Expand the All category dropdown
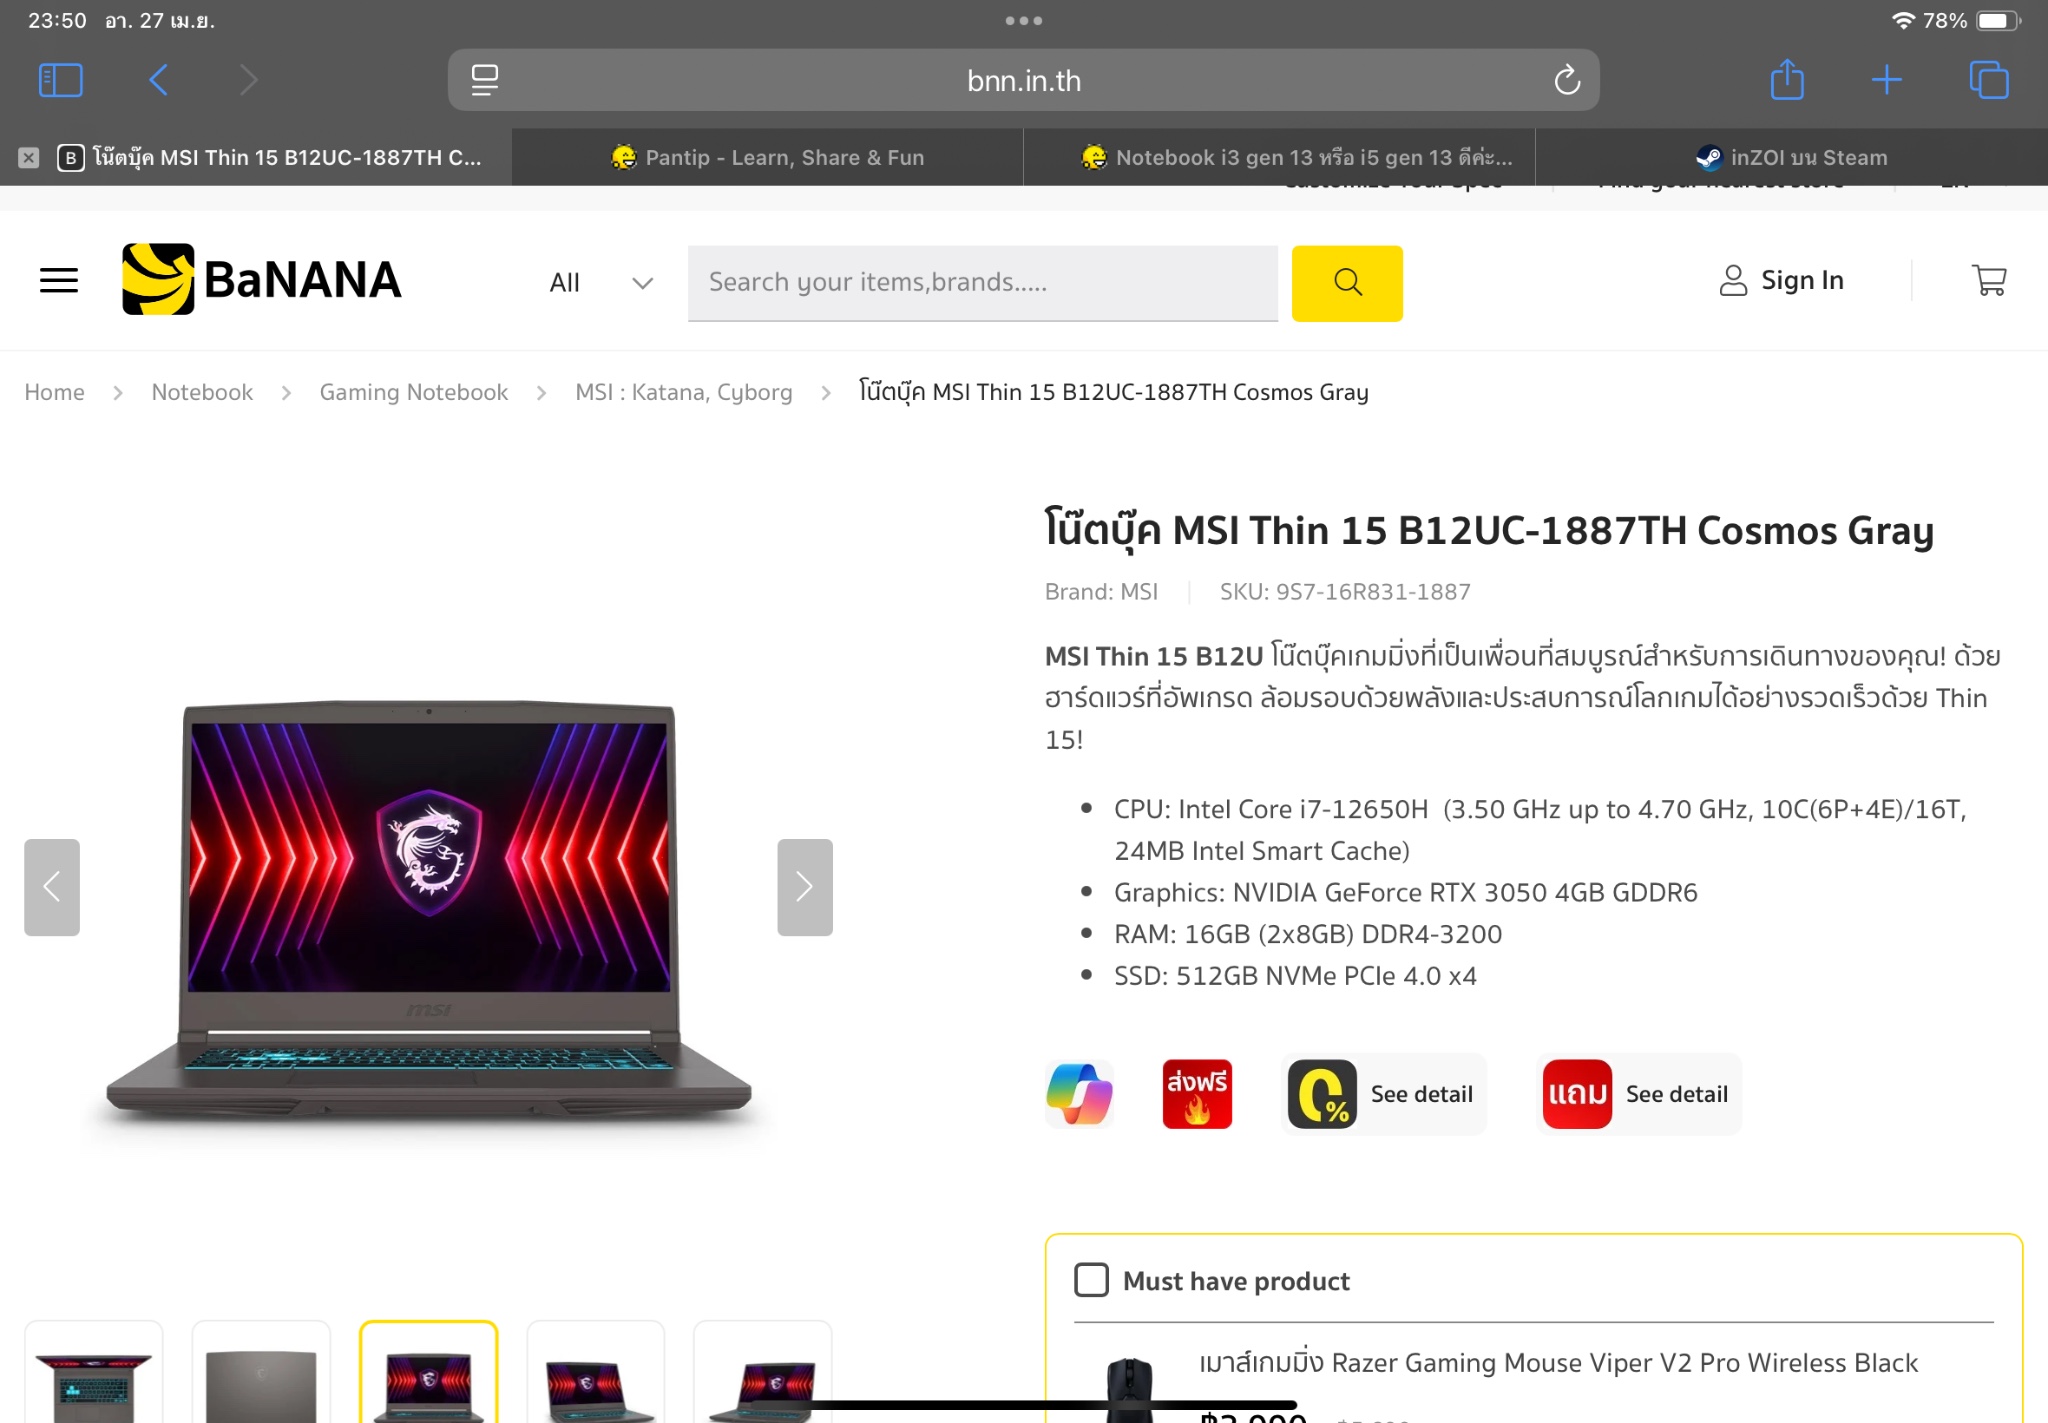This screenshot has width=2048, height=1423. [x=601, y=283]
